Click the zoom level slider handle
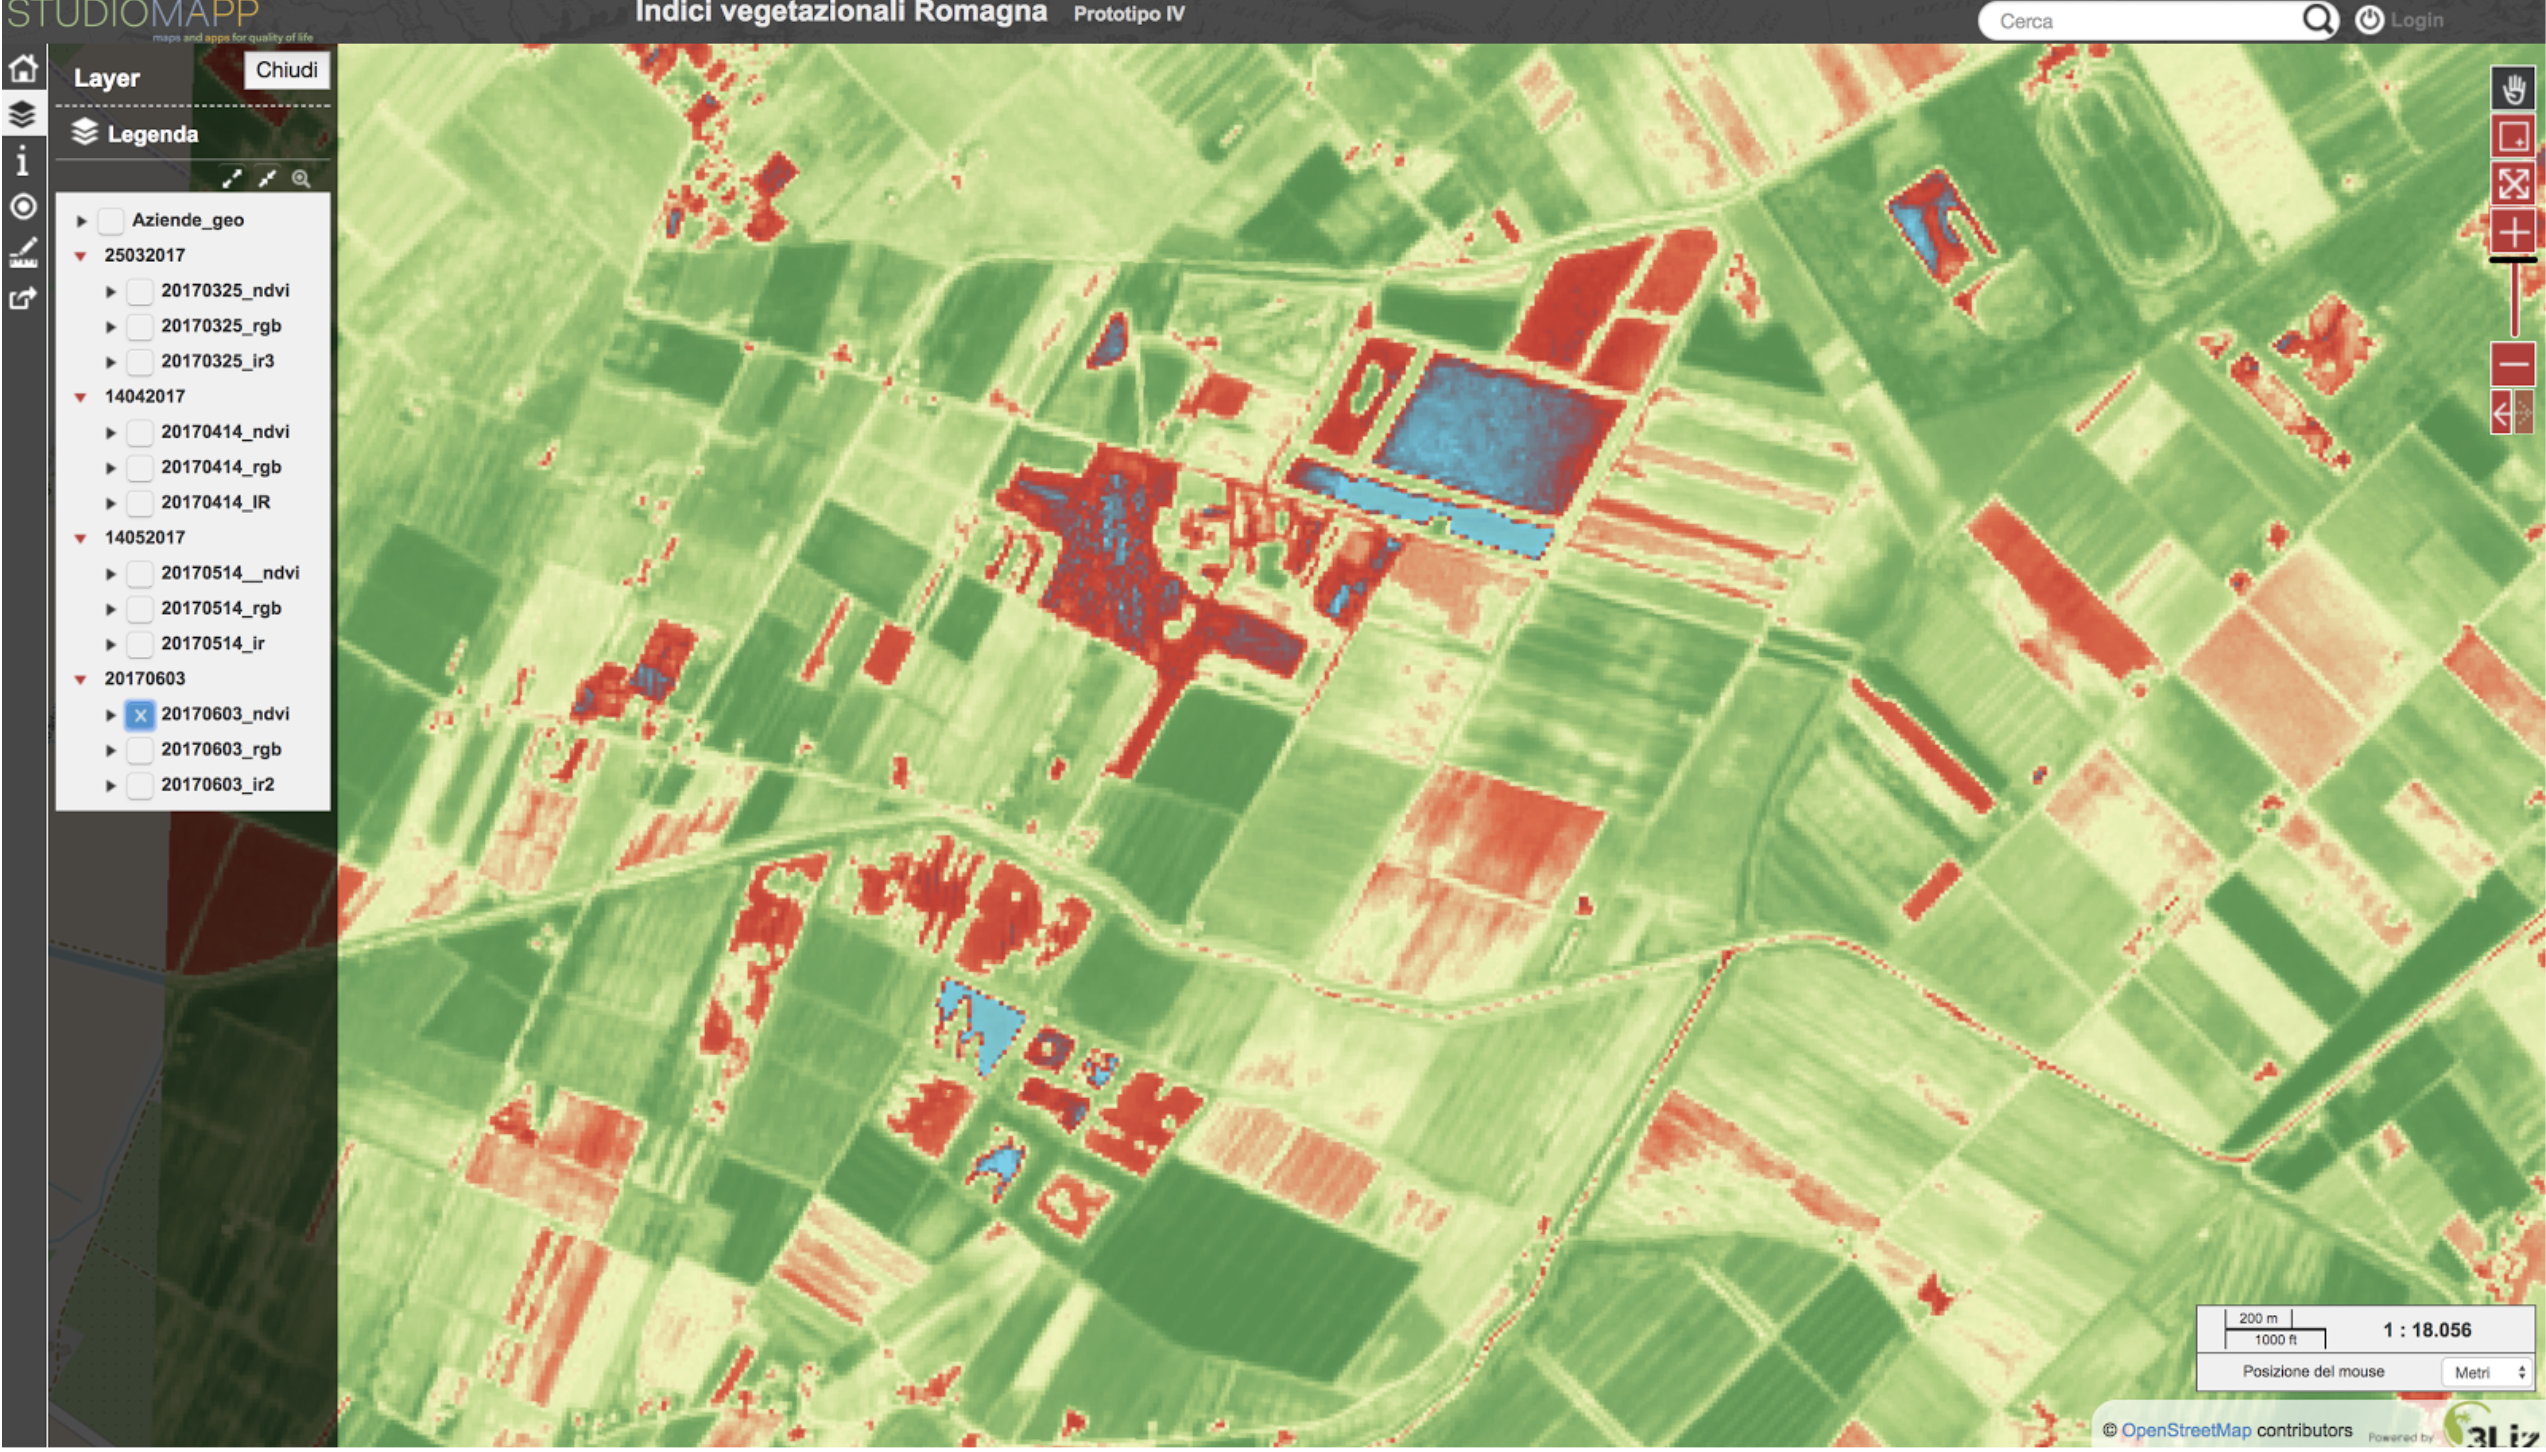Screen dimensions: 2546x1452 [2512, 260]
